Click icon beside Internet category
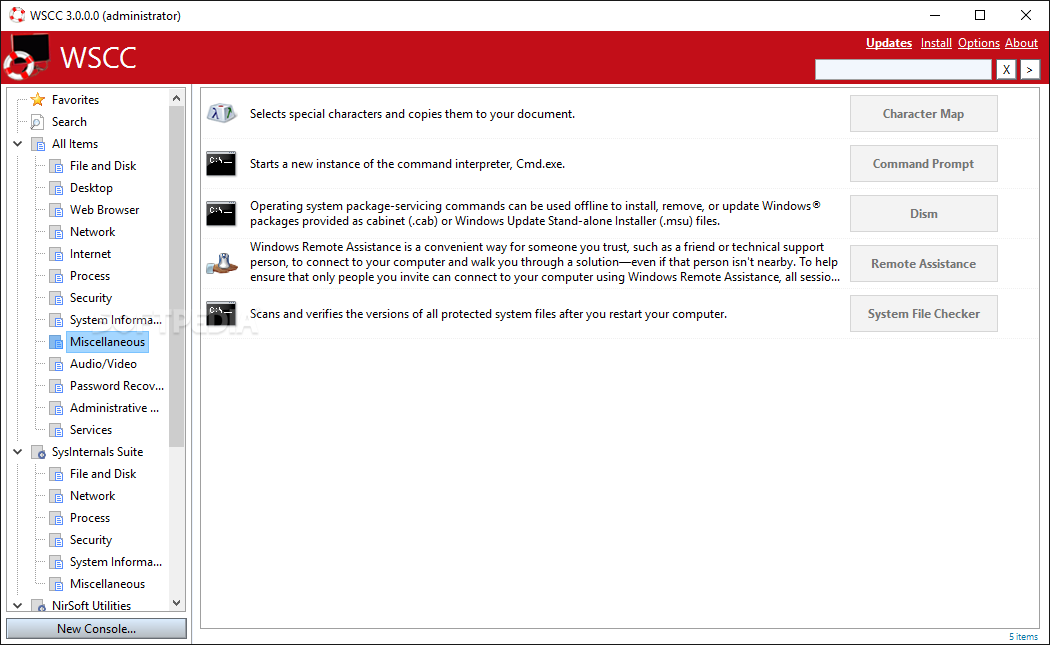Screen dimensions: 1050x645 click(x=58, y=255)
